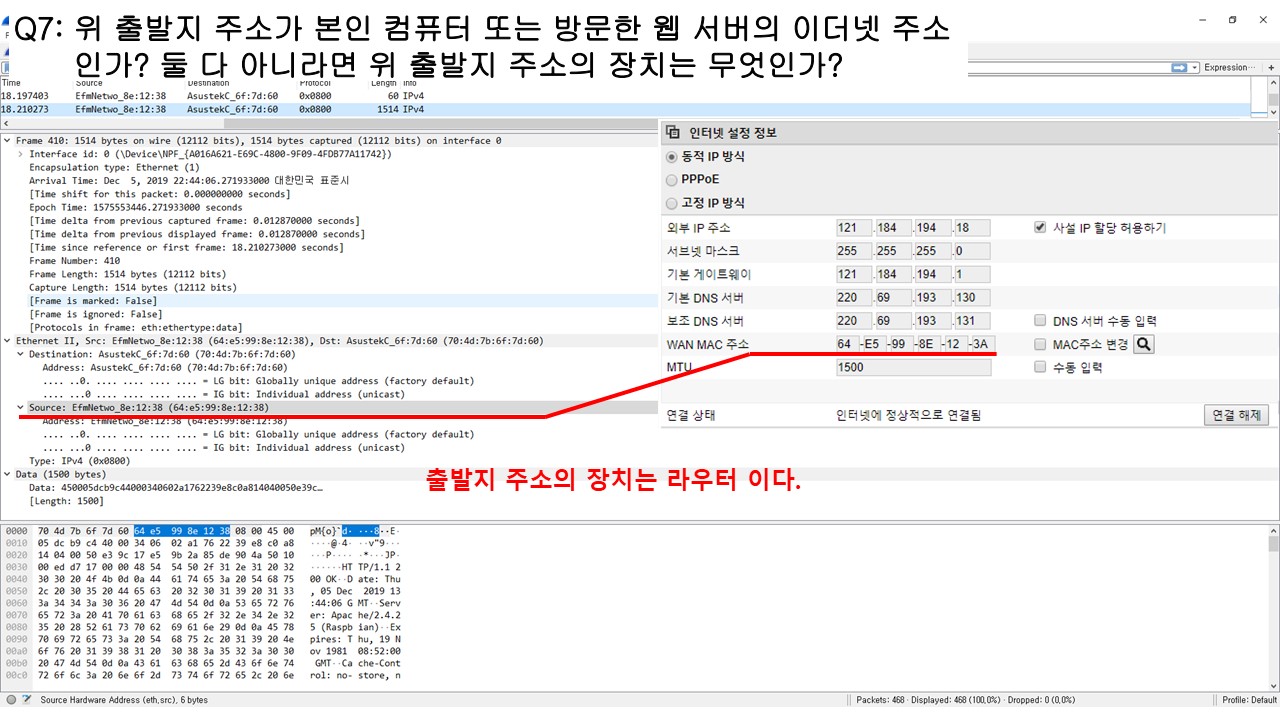Screen dimensions: 1280x720
Task: Click the Frame Length: 1514 bytes line
Action: point(127,274)
